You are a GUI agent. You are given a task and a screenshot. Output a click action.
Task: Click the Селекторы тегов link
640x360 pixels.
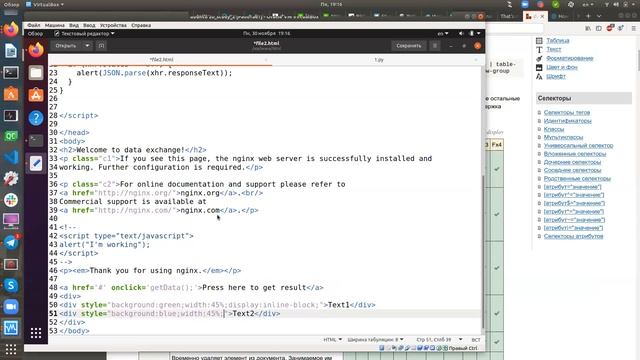pos(567,112)
